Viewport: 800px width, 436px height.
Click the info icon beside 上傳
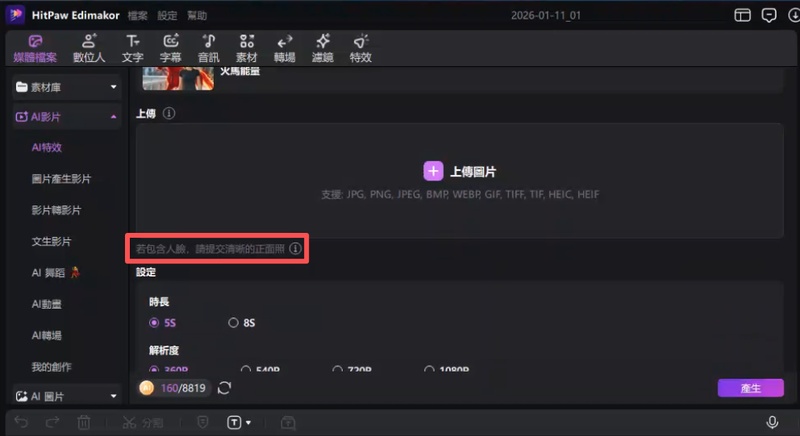(x=169, y=114)
